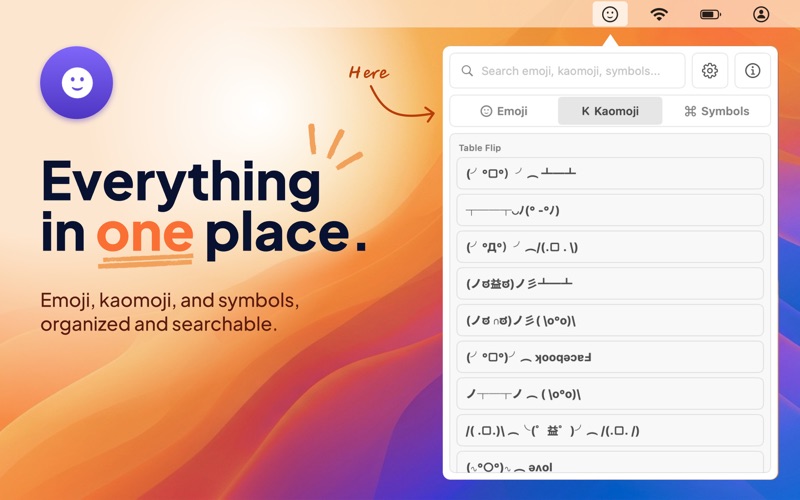
Task: Switch to the Emoji tab
Action: (x=504, y=111)
